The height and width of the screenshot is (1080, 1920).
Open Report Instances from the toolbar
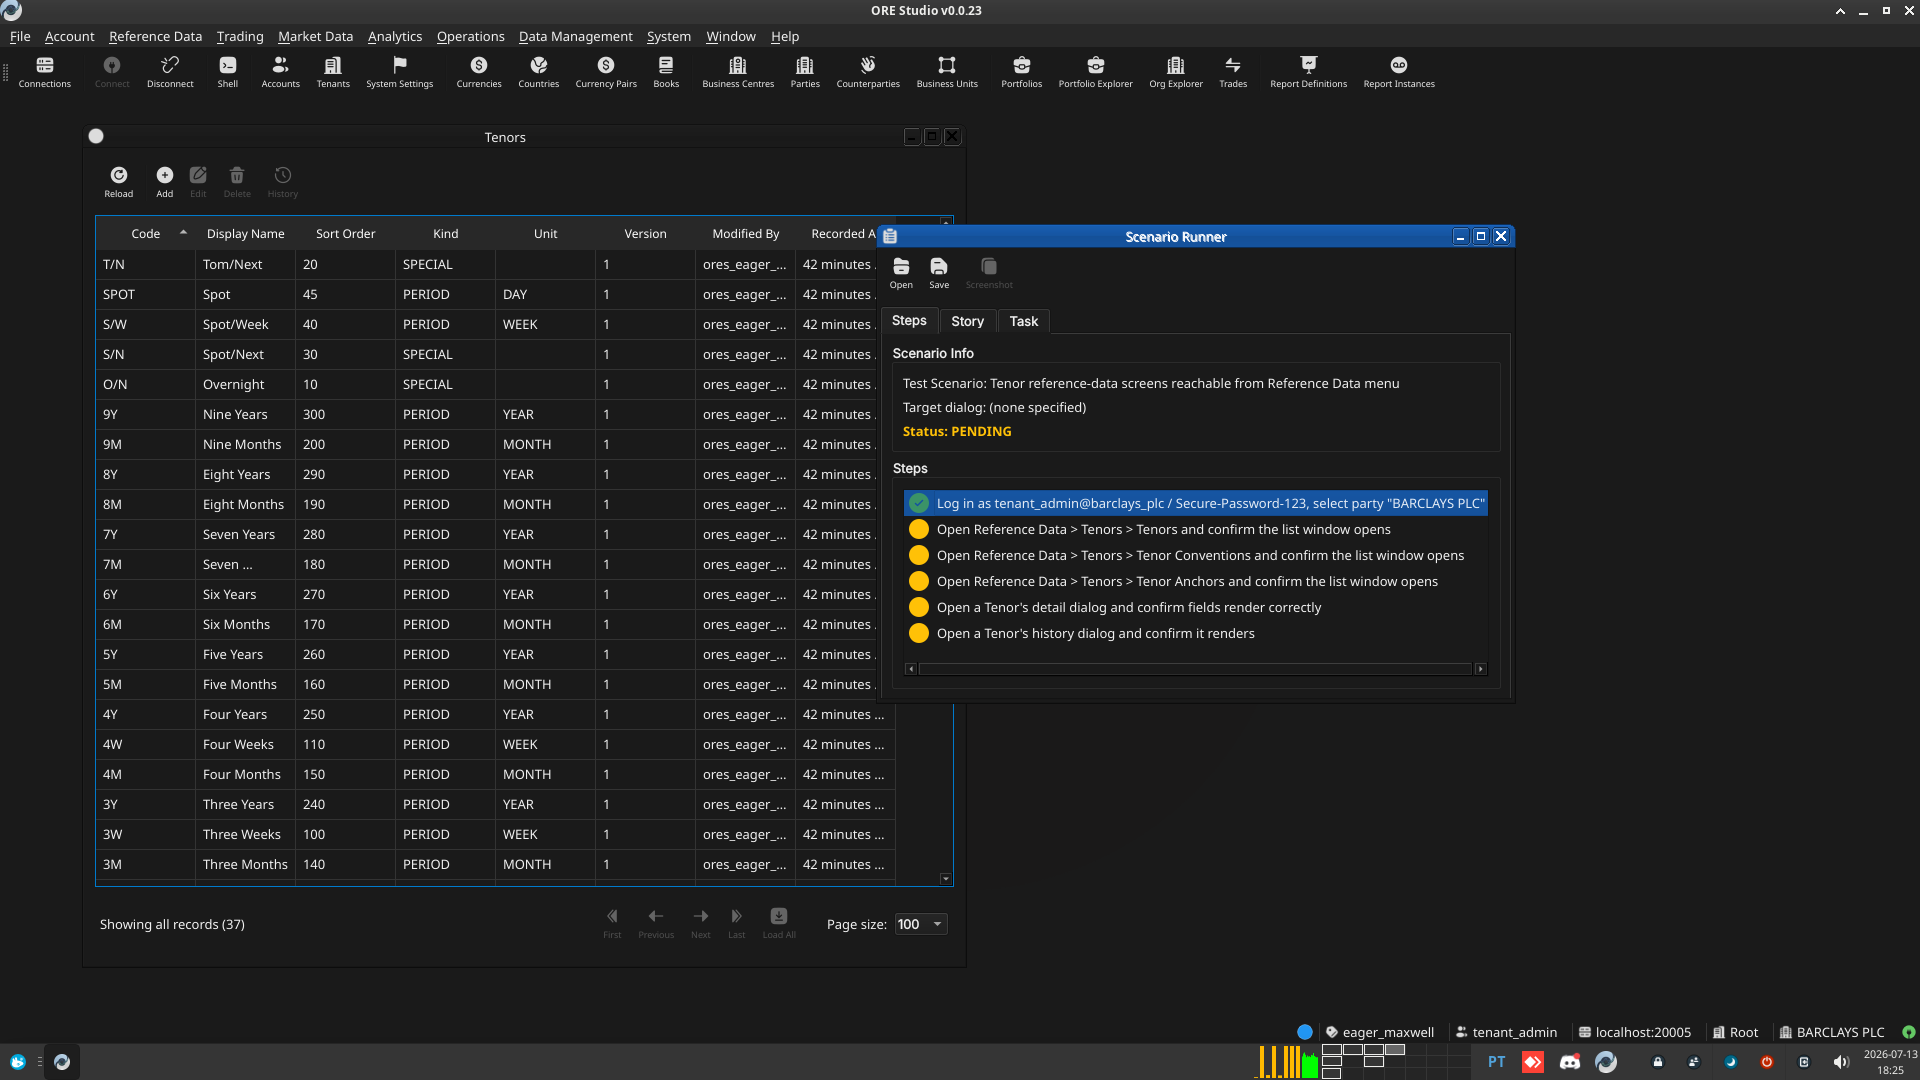tap(1399, 71)
